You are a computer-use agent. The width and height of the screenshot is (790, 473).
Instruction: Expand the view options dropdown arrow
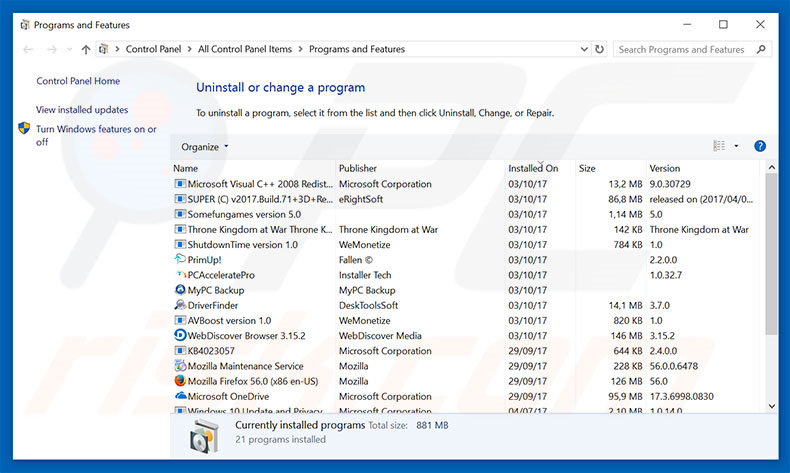pyautogui.click(x=736, y=146)
